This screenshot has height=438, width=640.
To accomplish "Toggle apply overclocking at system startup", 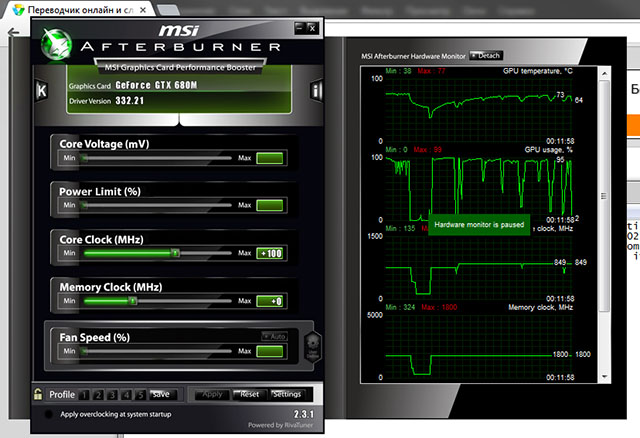I will [48, 414].
